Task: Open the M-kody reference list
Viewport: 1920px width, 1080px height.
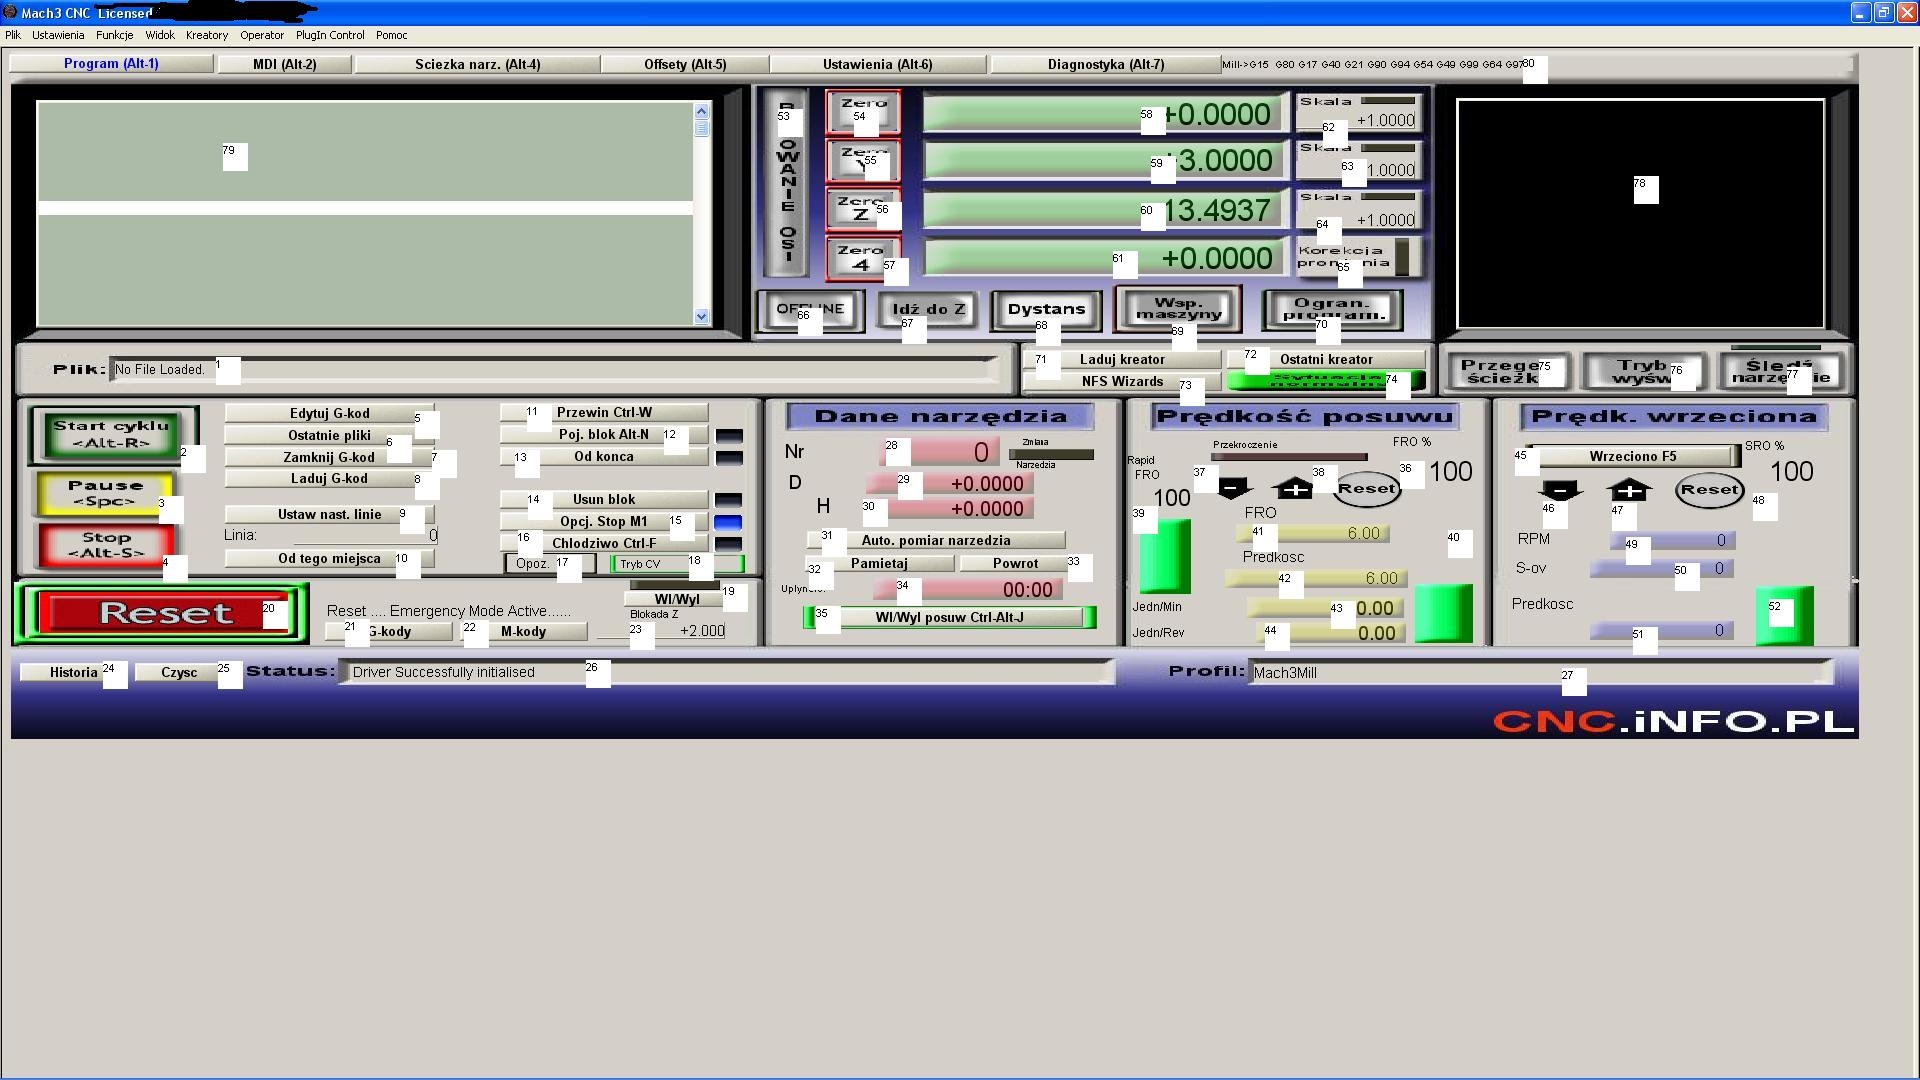Action: click(x=523, y=632)
